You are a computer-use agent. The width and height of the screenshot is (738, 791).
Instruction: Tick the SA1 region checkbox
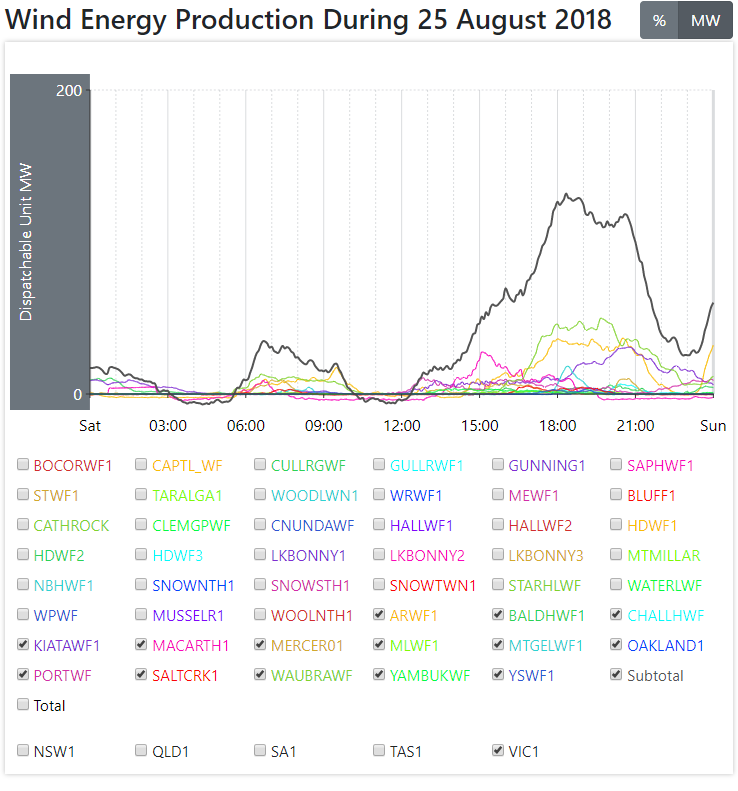click(x=261, y=750)
